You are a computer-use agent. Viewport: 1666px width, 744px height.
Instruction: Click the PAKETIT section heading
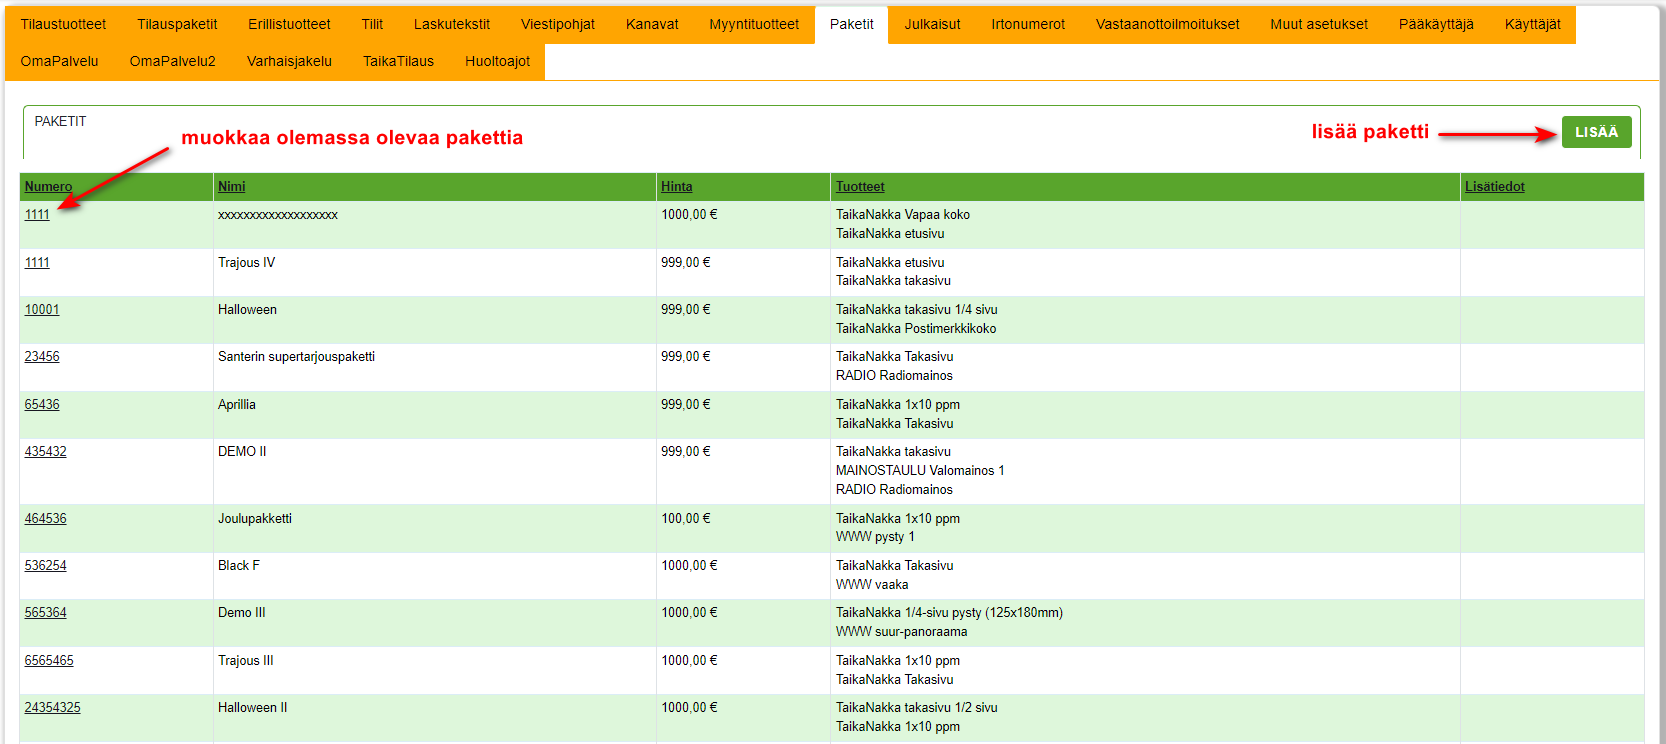pyautogui.click(x=60, y=121)
